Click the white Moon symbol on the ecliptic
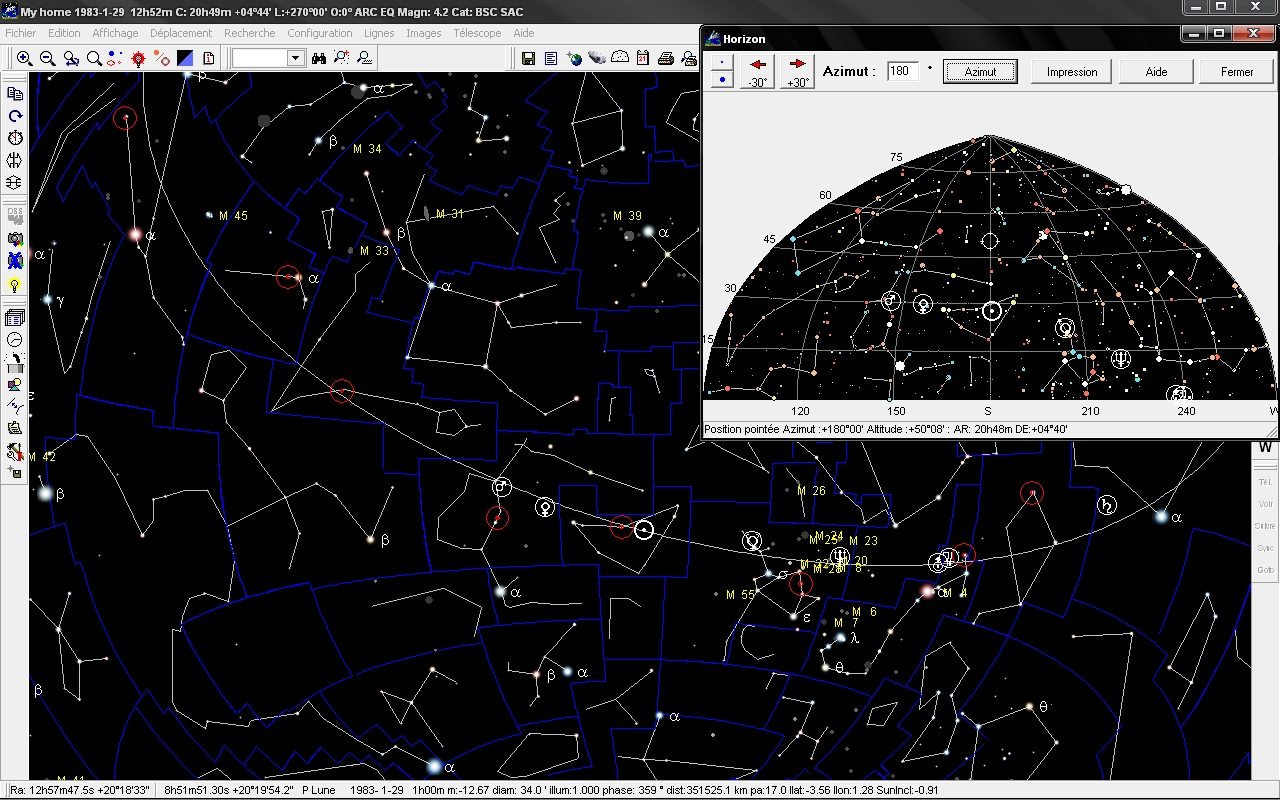 coord(644,529)
